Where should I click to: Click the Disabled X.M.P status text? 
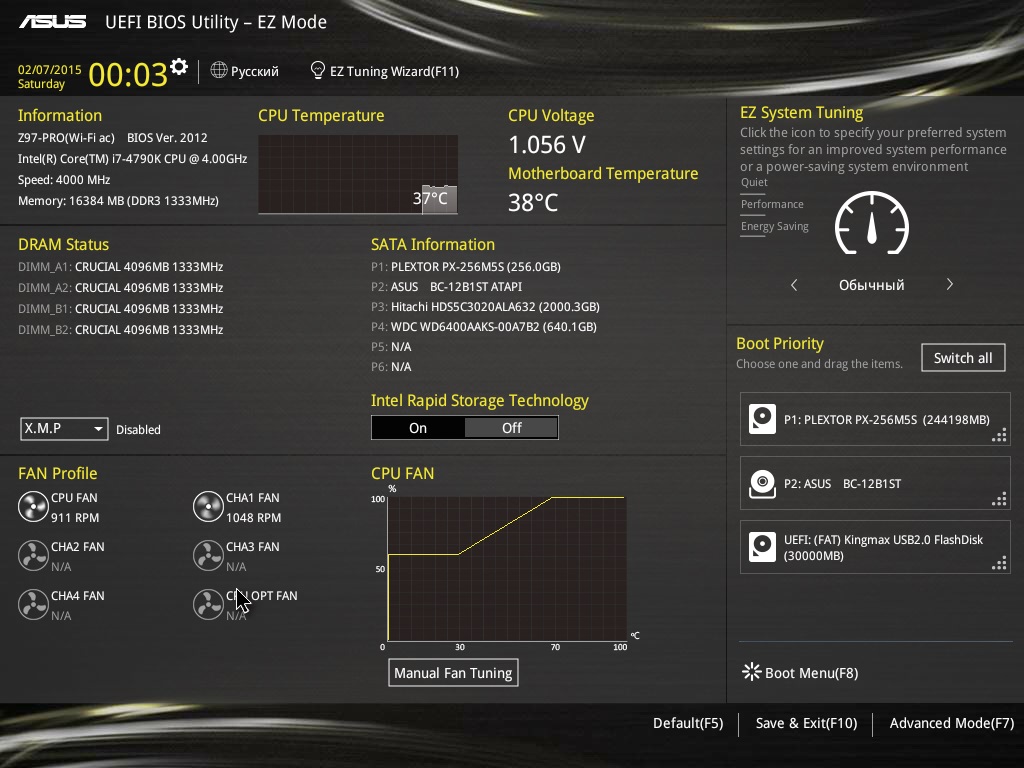138,430
